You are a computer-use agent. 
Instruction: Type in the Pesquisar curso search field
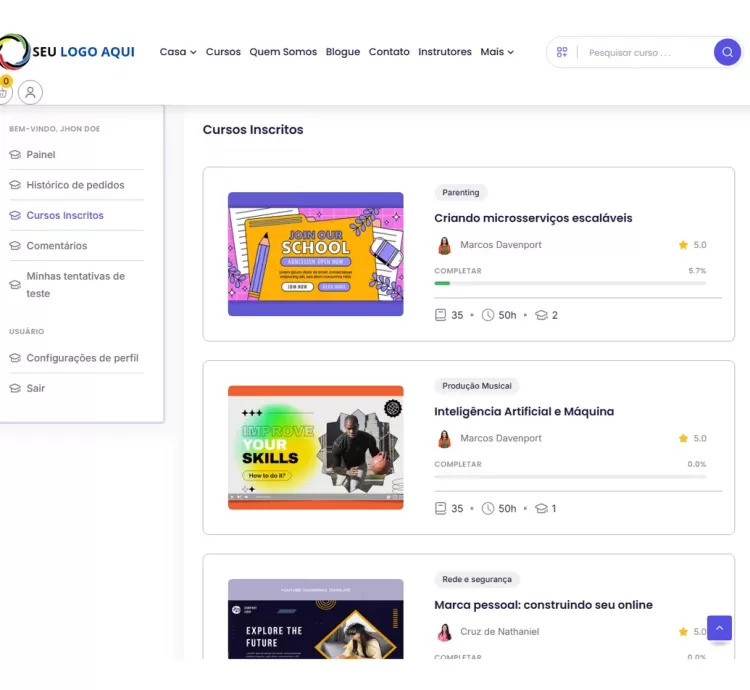click(x=645, y=53)
